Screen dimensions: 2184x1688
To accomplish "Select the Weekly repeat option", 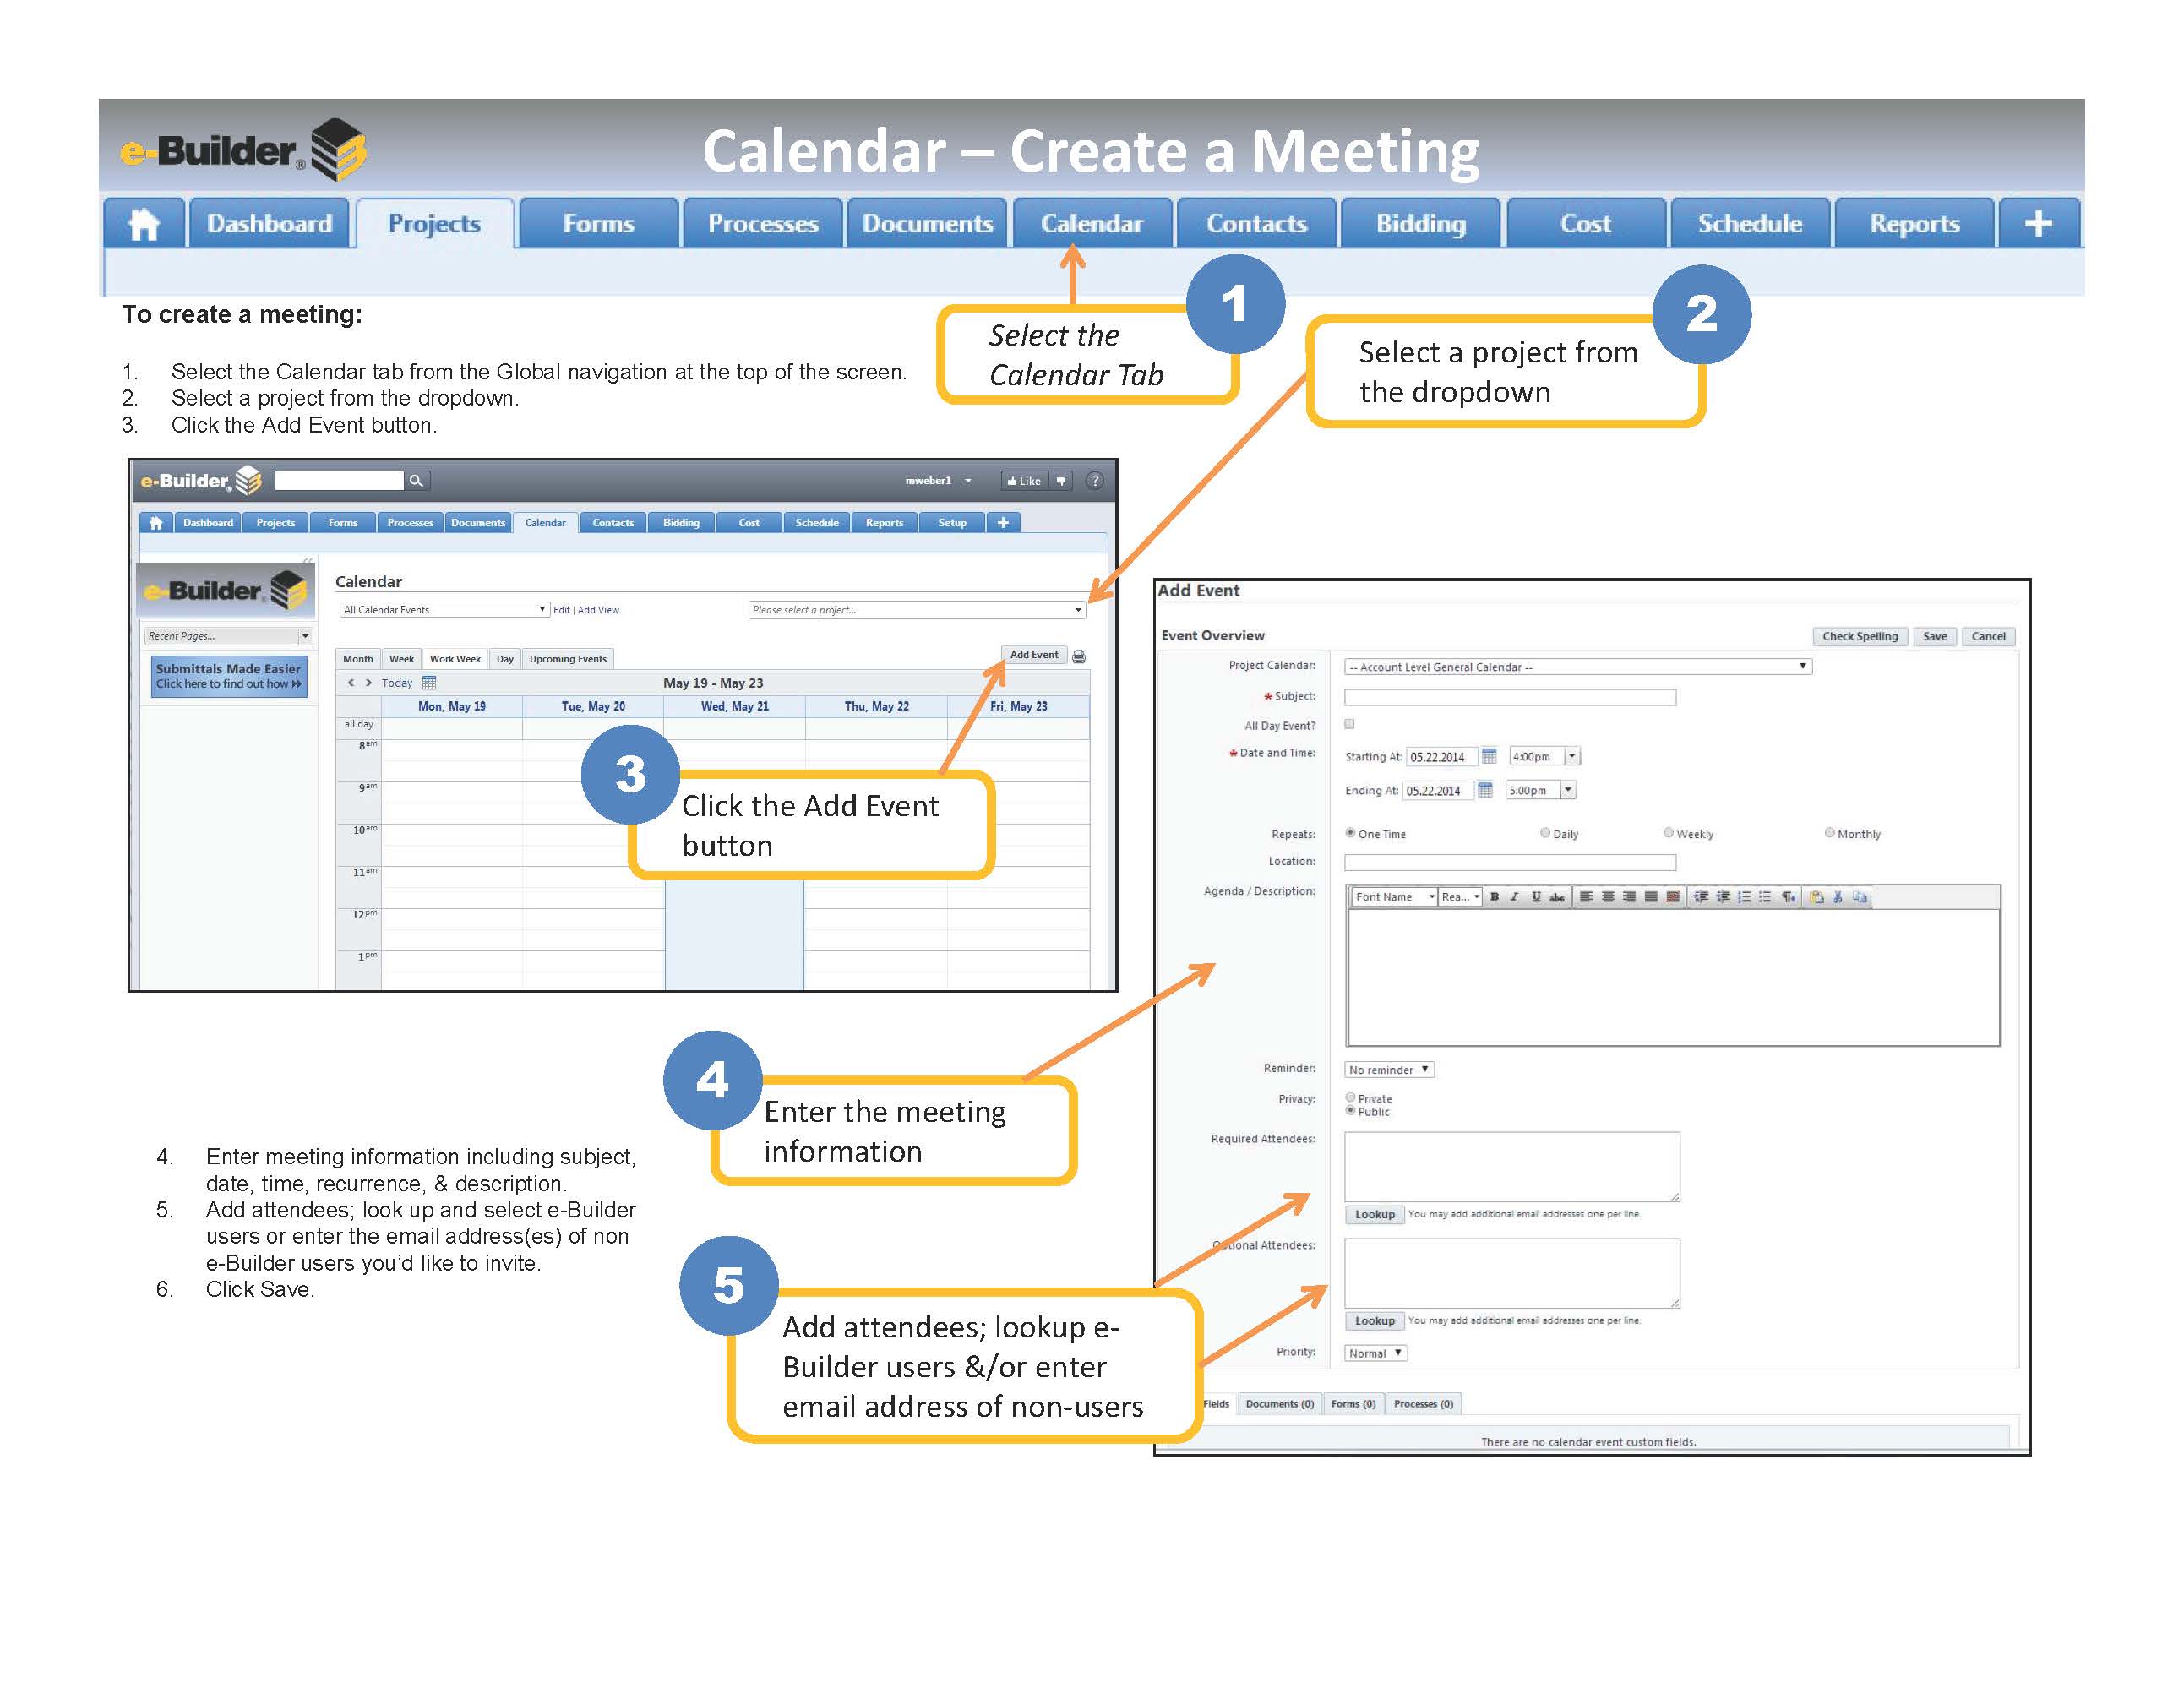I will tap(1669, 832).
